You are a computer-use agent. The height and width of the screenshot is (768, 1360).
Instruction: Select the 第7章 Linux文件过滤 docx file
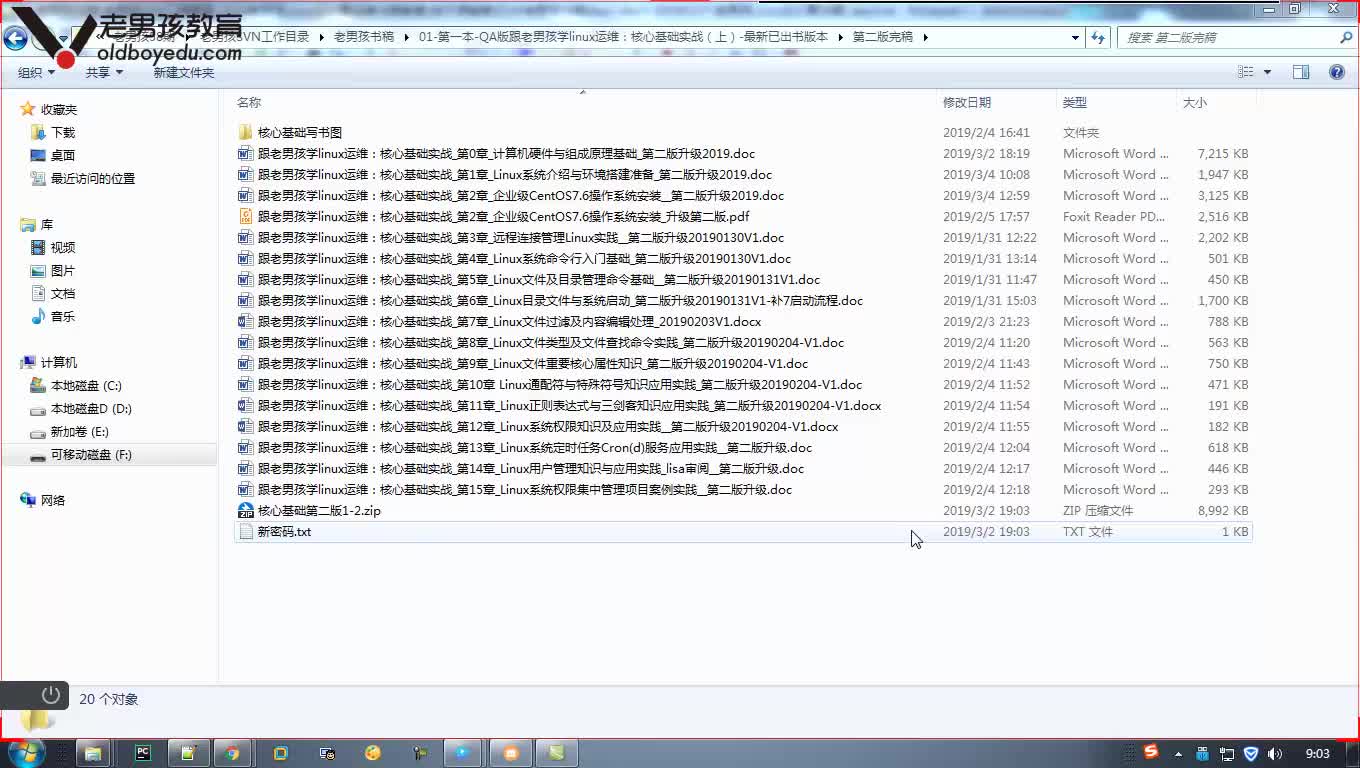pyautogui.click(x=509, y=321)
